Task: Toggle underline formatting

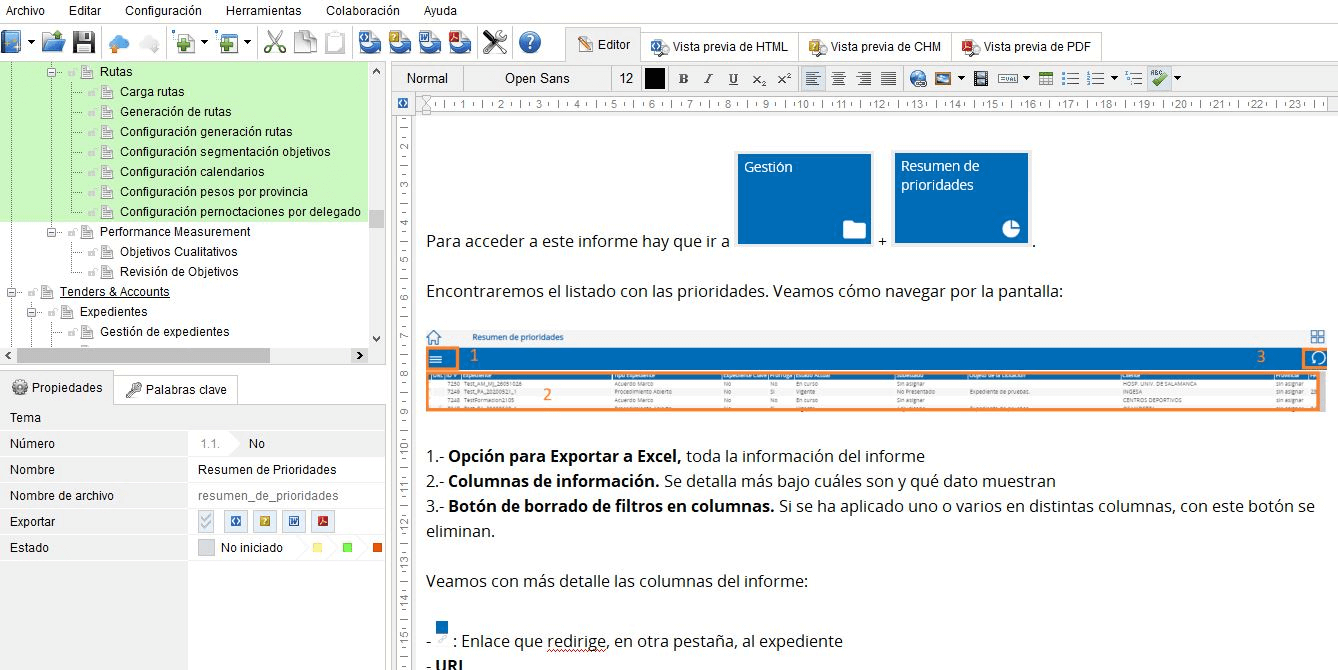Action: click(733, 78)
